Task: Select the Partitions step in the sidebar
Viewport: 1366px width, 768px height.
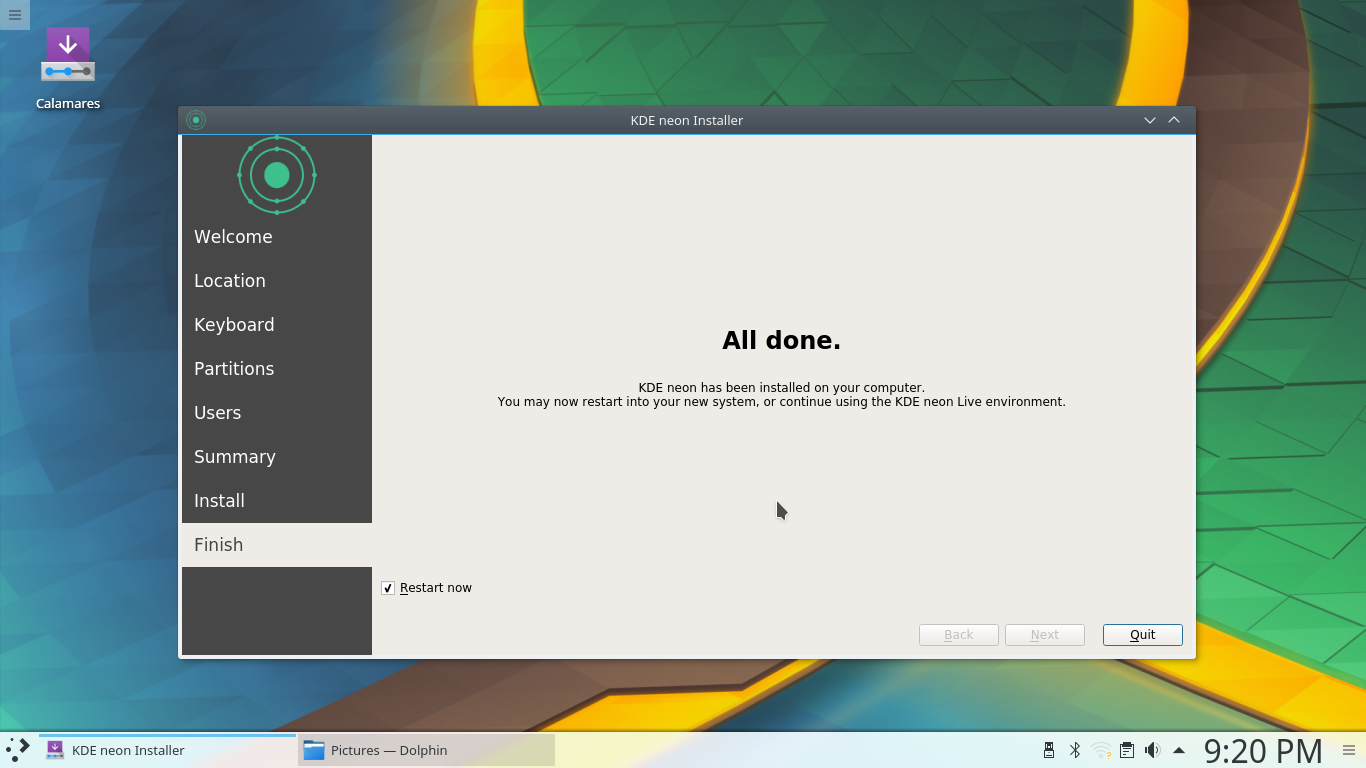Action: point(277,369)
